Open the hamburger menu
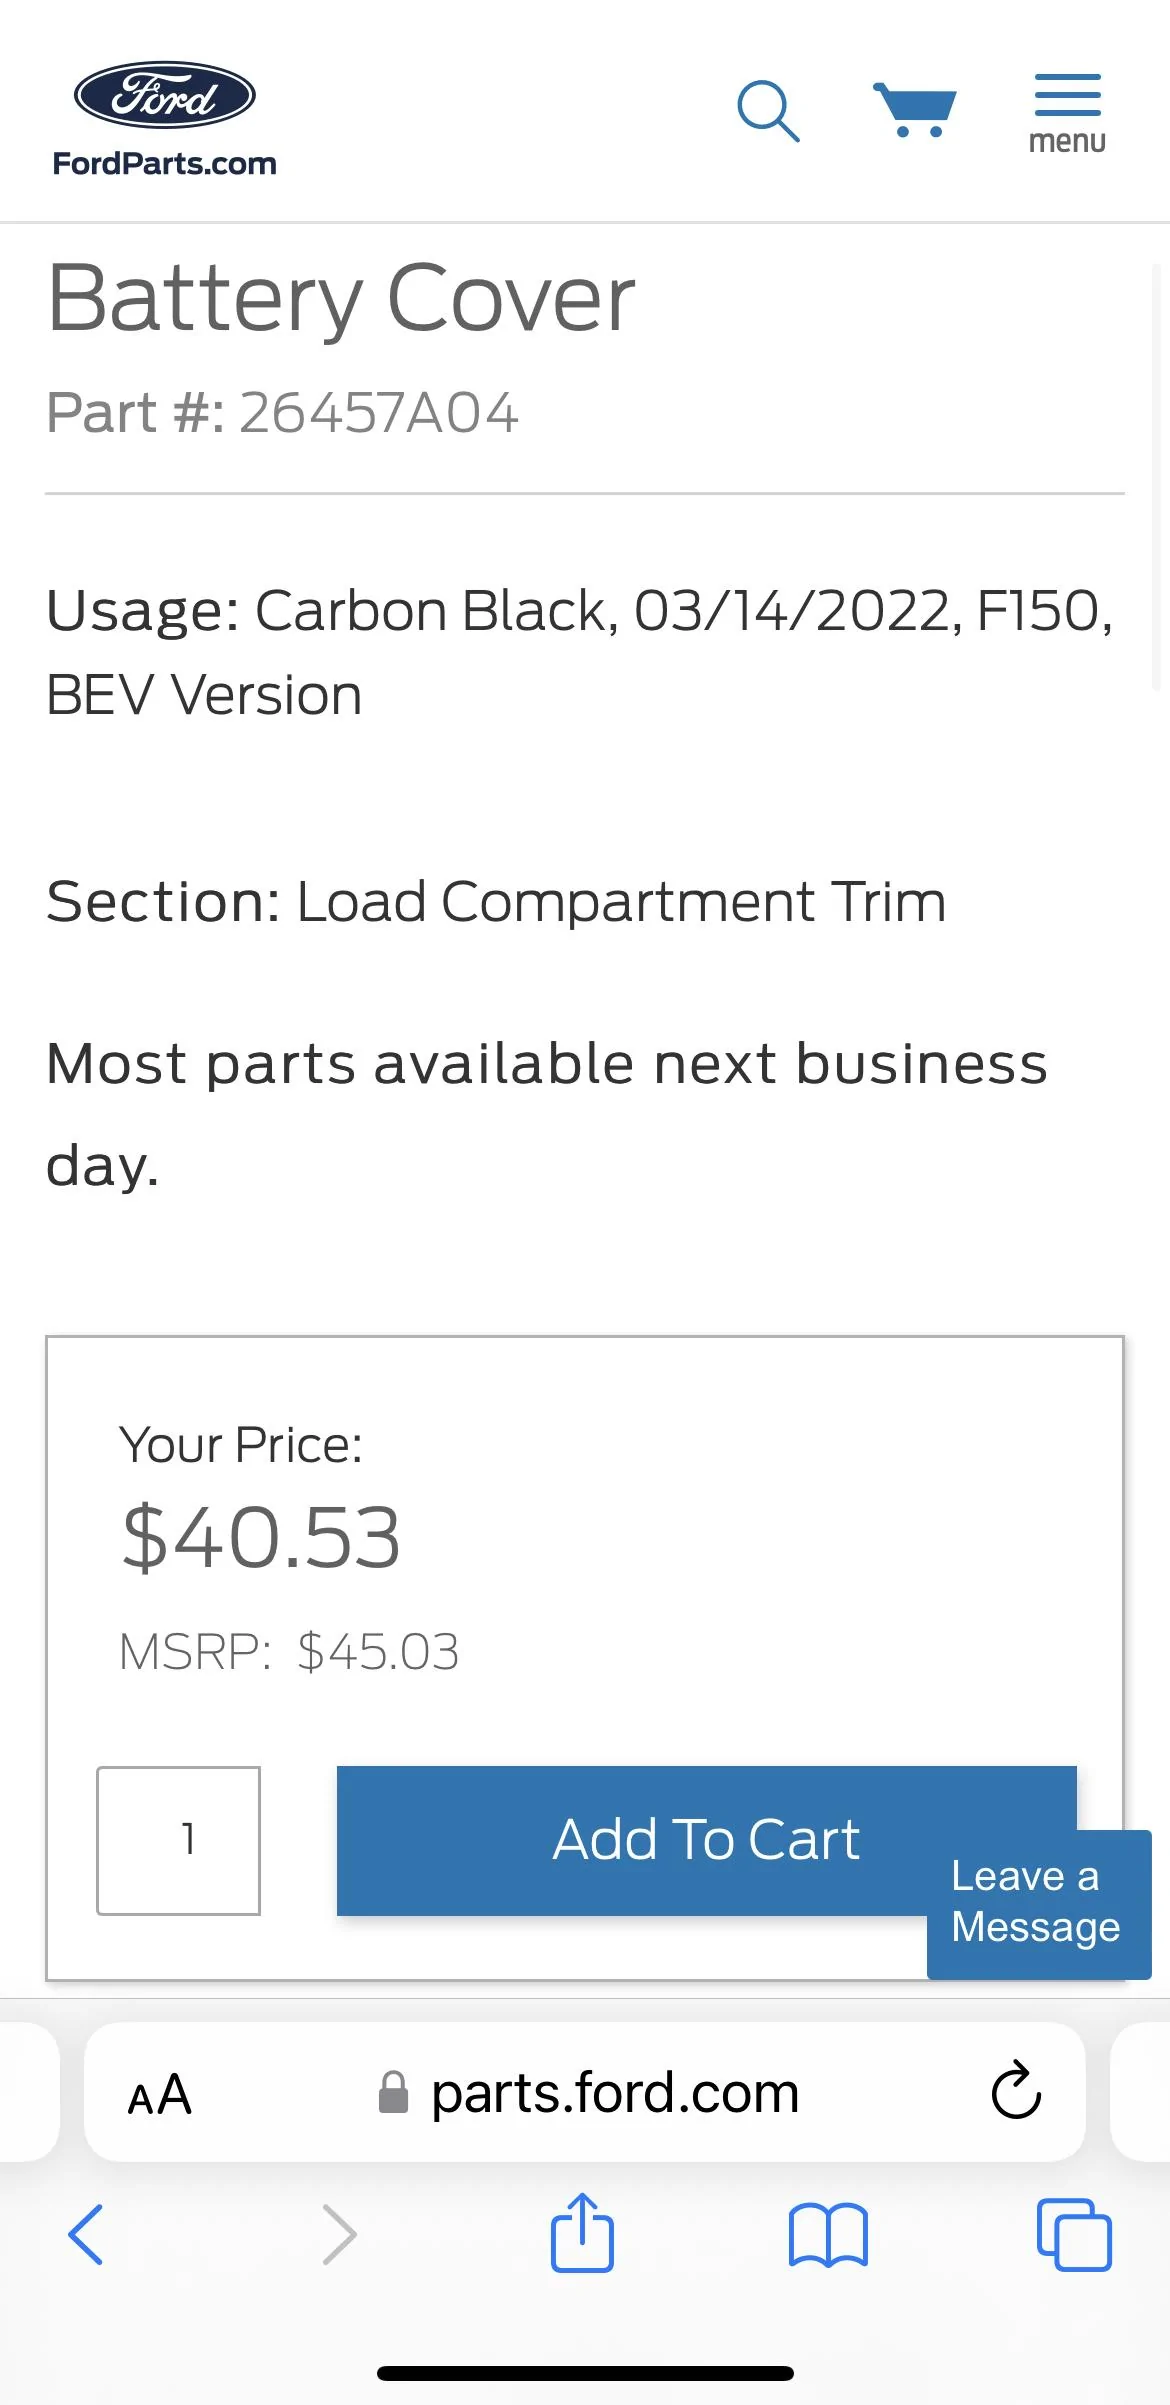 [x=1067, y=112]
